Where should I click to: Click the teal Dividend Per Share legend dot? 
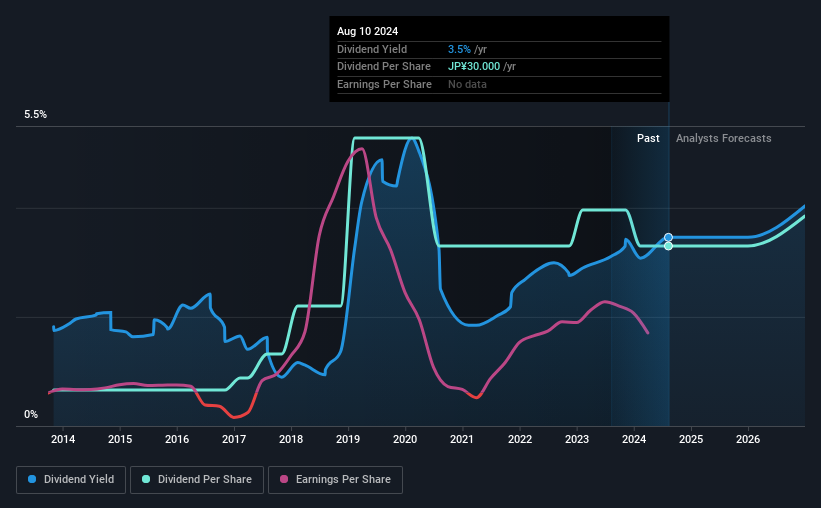pos(146,479)
